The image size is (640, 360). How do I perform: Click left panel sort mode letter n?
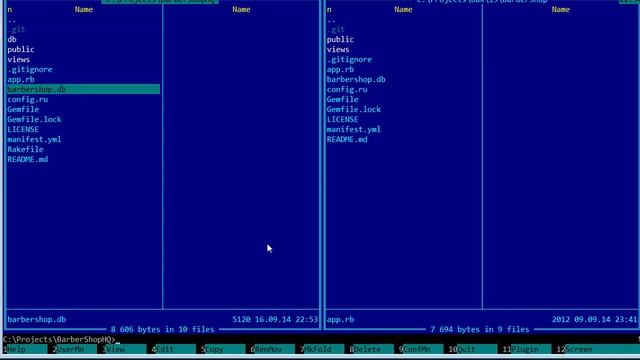click(9, 10)
